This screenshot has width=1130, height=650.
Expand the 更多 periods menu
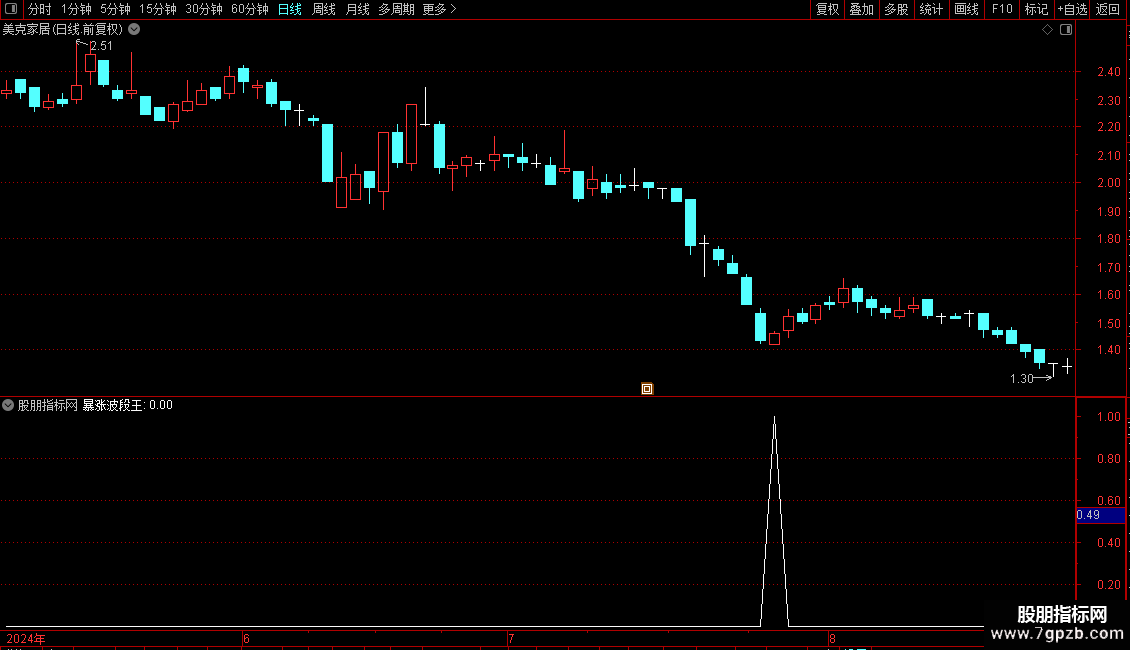[439, 9]
